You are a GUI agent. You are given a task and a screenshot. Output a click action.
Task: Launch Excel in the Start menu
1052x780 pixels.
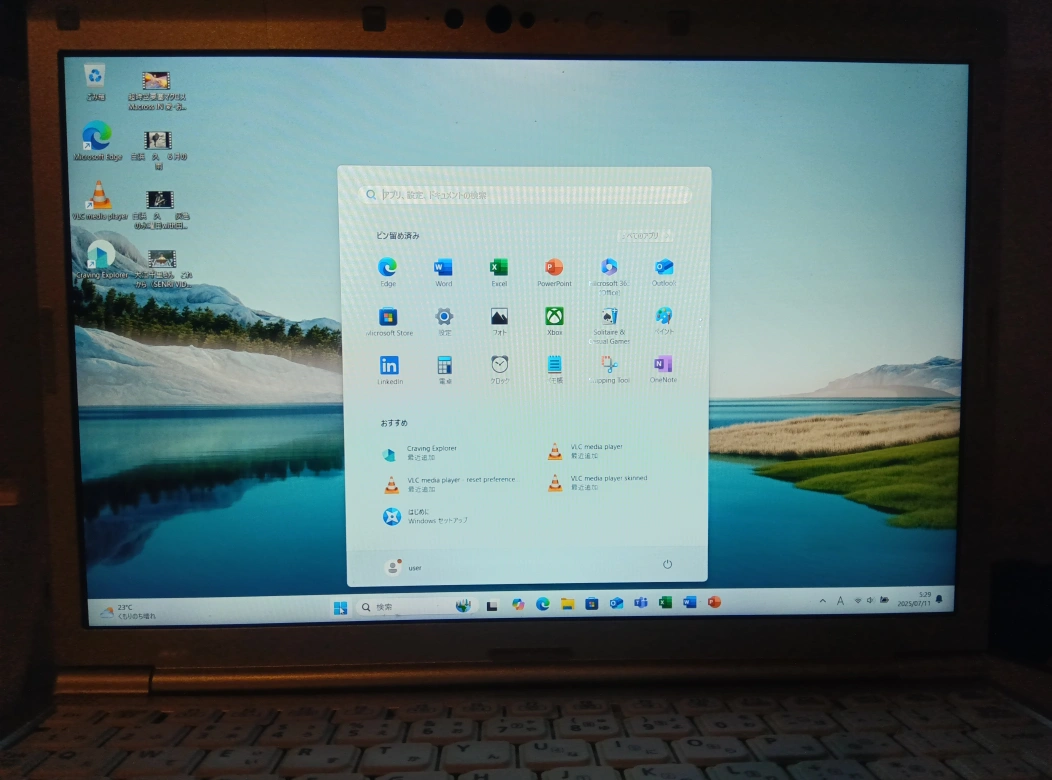click(x=498, y=268)
